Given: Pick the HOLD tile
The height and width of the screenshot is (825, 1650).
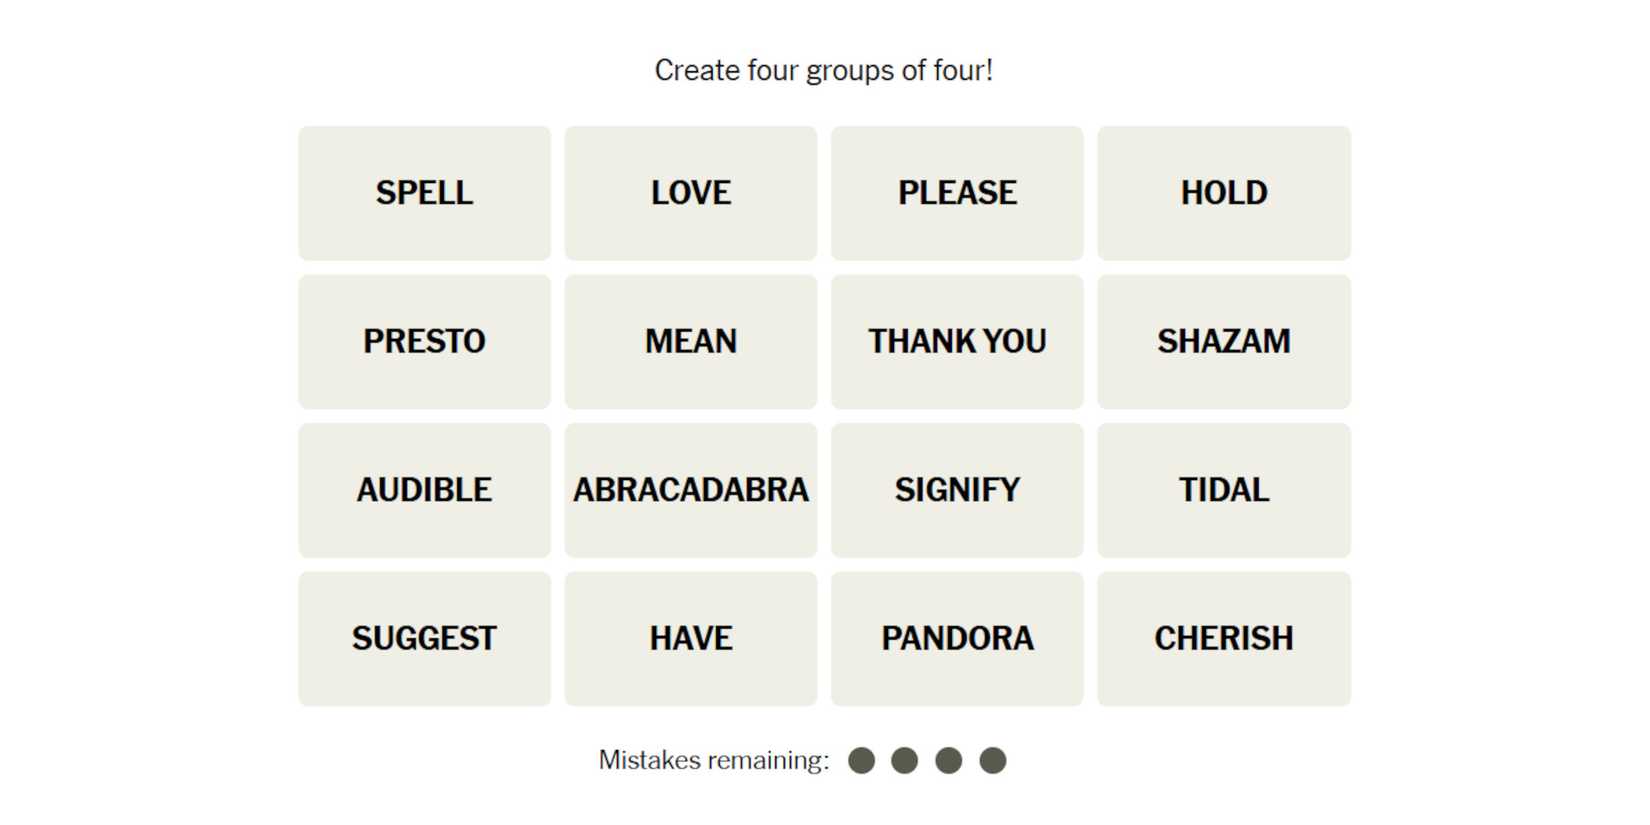Looking at the screenshot, I should click(x=1223, y=193).
